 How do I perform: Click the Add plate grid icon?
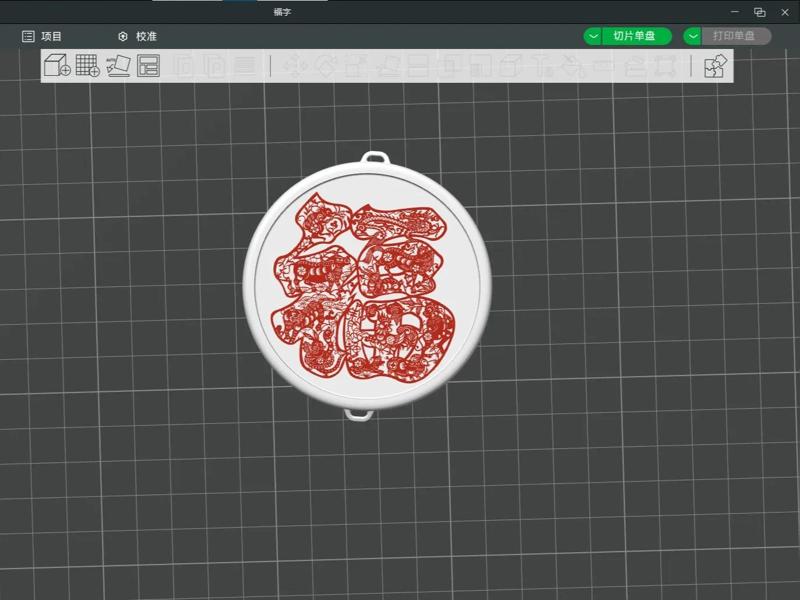[x=87, y=65]
